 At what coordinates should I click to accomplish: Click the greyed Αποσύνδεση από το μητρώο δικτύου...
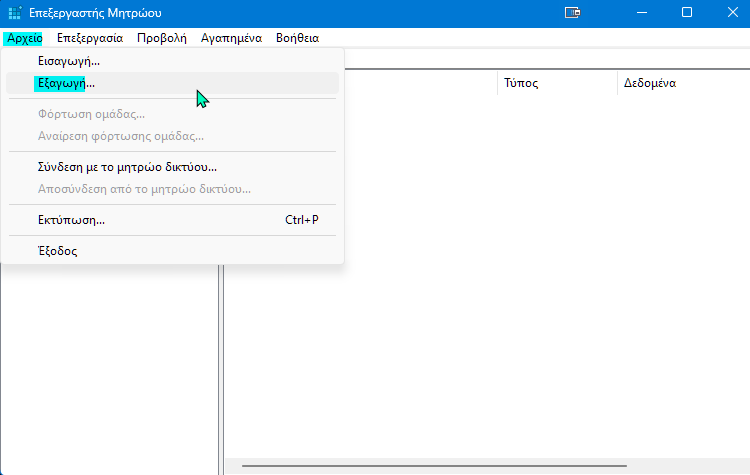tap(144, 188)
